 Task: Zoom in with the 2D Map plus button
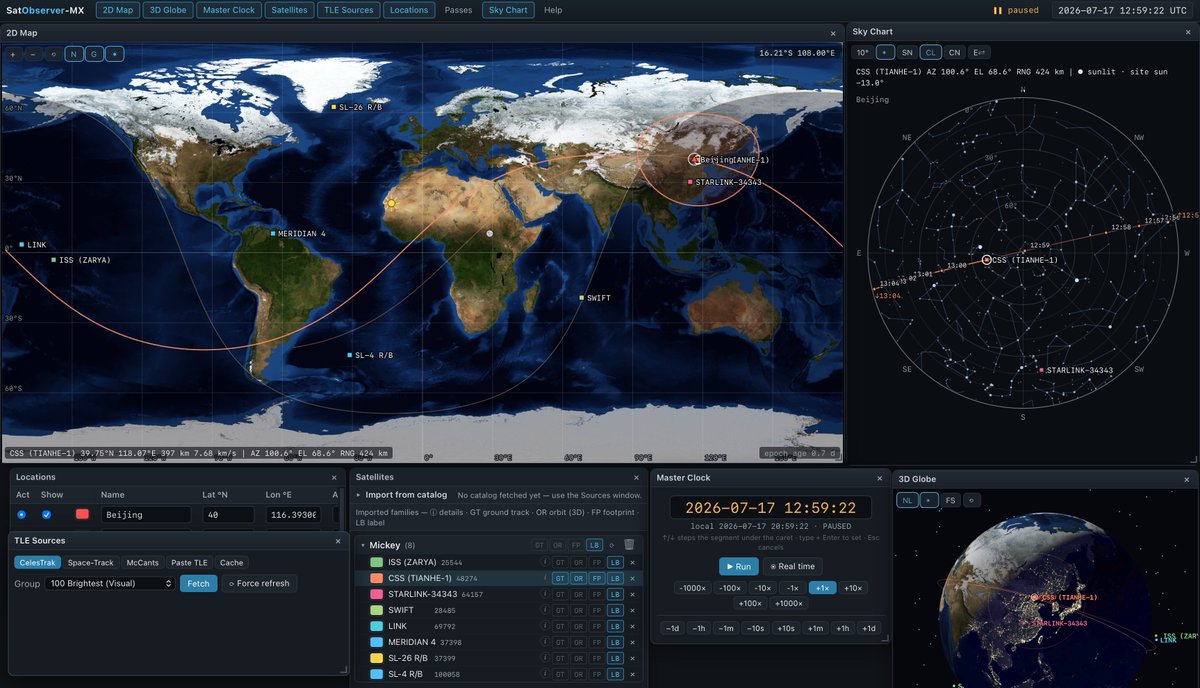pos(14,54)
